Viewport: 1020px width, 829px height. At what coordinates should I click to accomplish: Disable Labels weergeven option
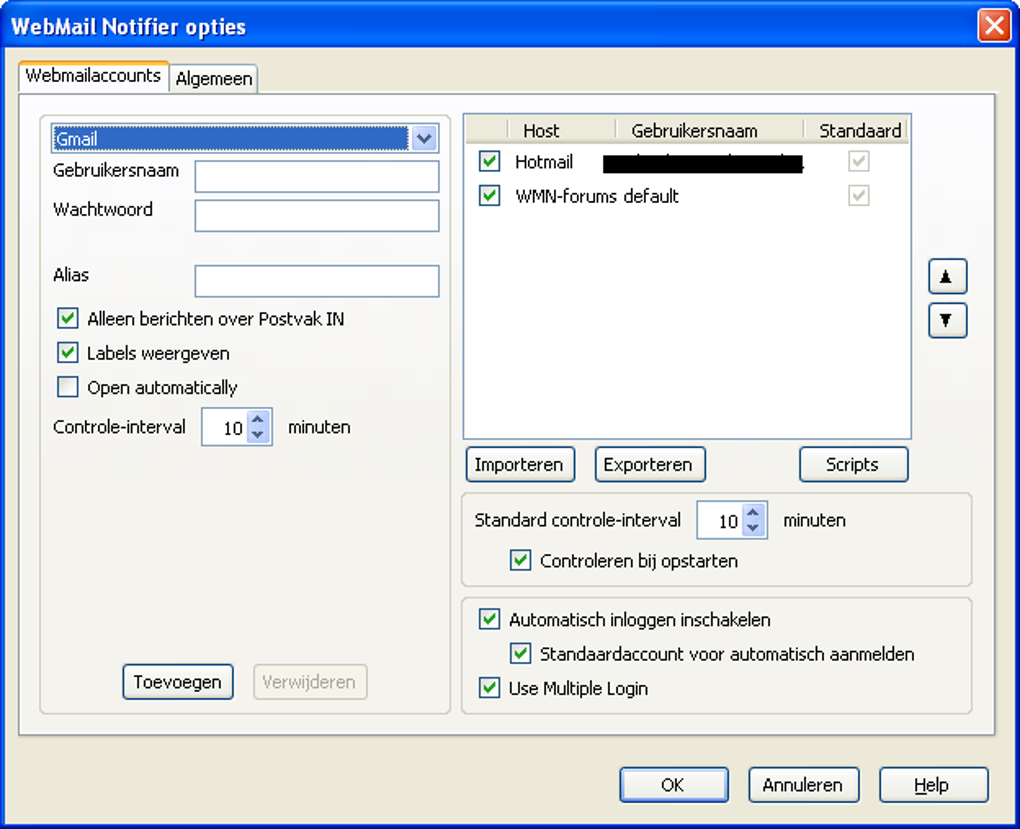[67, 353]
